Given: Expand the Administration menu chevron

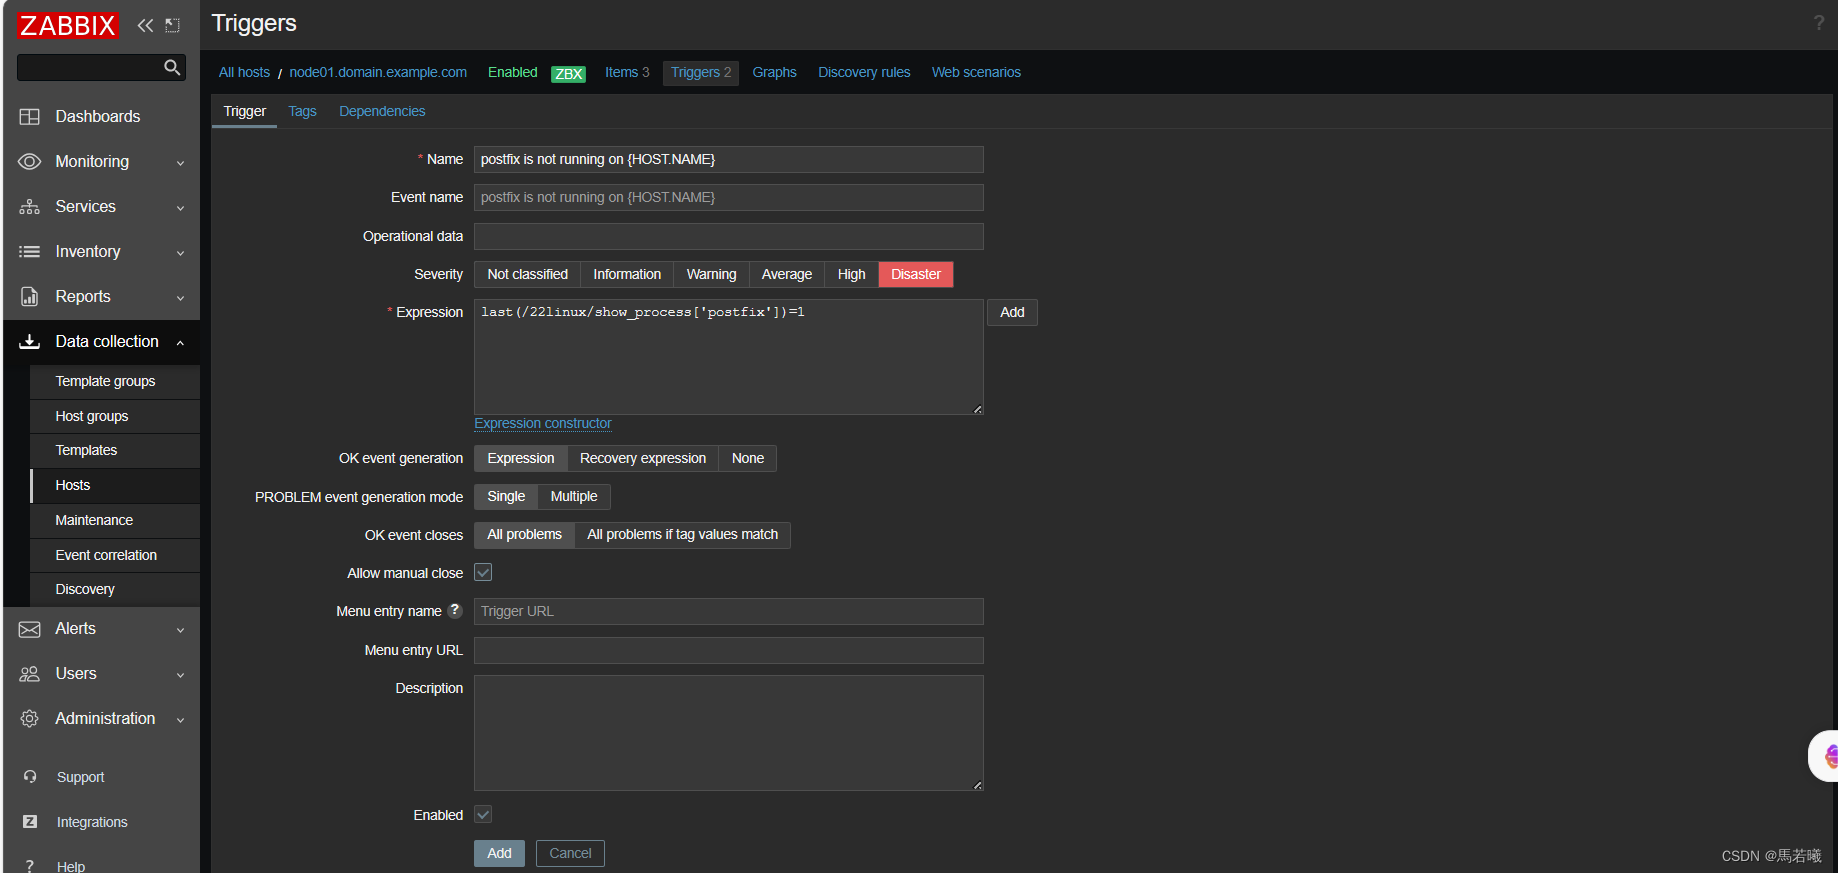Looking at the screenshot, I should (x=180, y=720).
